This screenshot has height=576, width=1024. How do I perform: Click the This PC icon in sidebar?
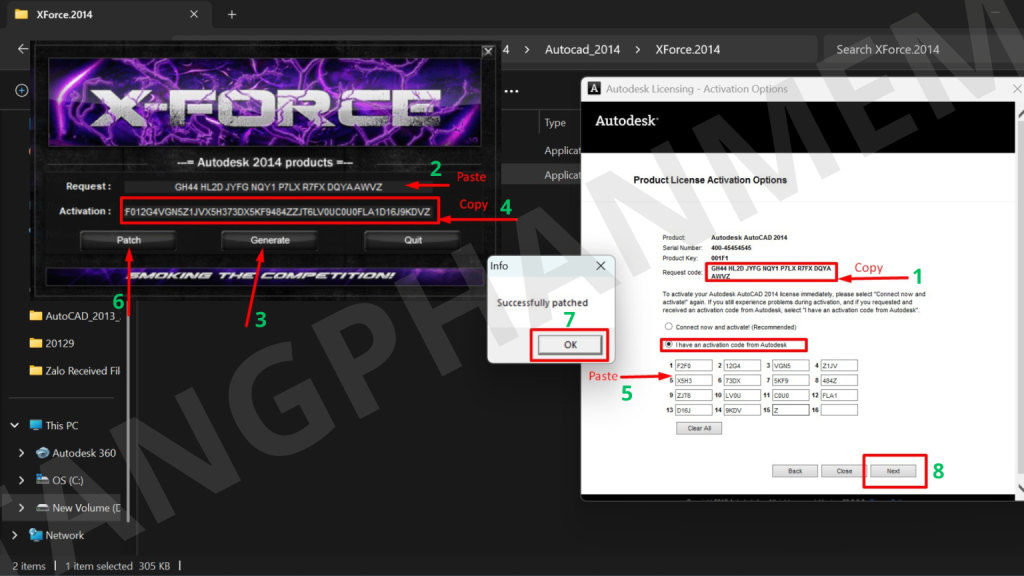36,425
